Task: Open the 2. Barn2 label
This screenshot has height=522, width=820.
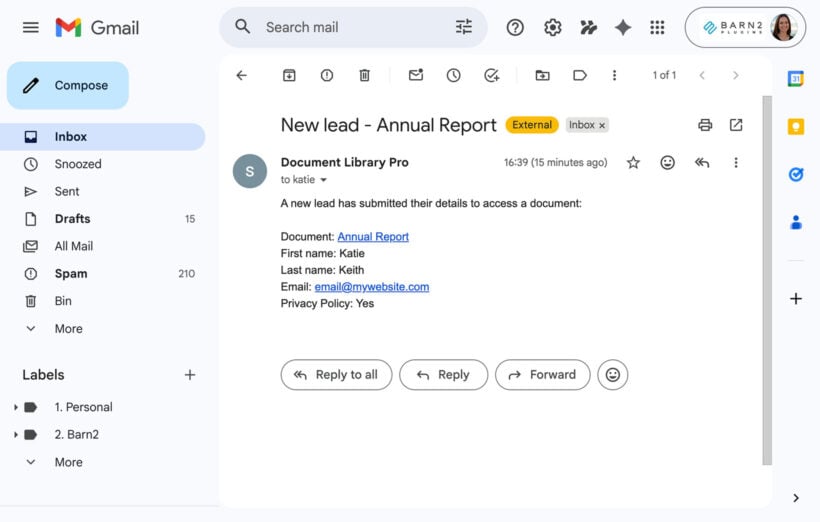Action: click(x=77, y=435)
